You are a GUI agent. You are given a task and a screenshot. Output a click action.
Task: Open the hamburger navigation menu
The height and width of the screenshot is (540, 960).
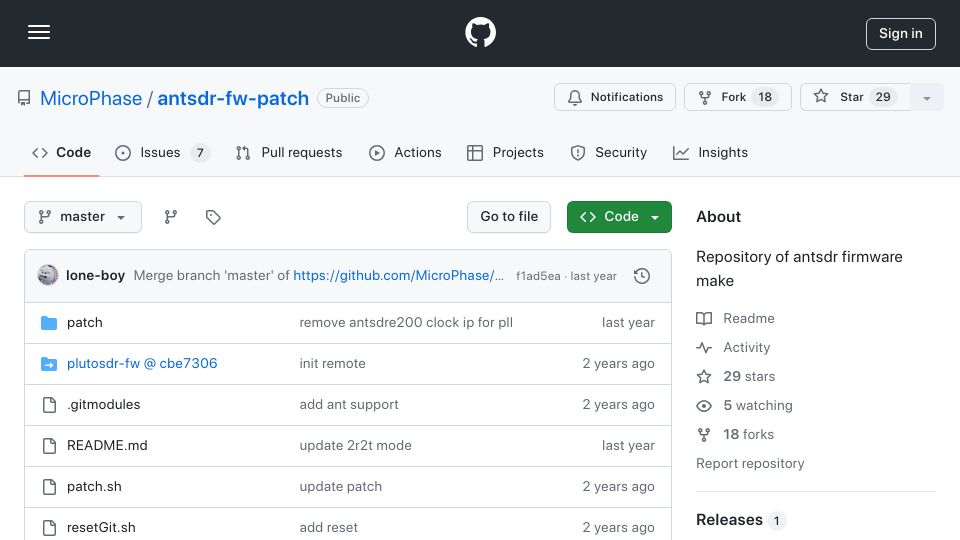(39, 32)
